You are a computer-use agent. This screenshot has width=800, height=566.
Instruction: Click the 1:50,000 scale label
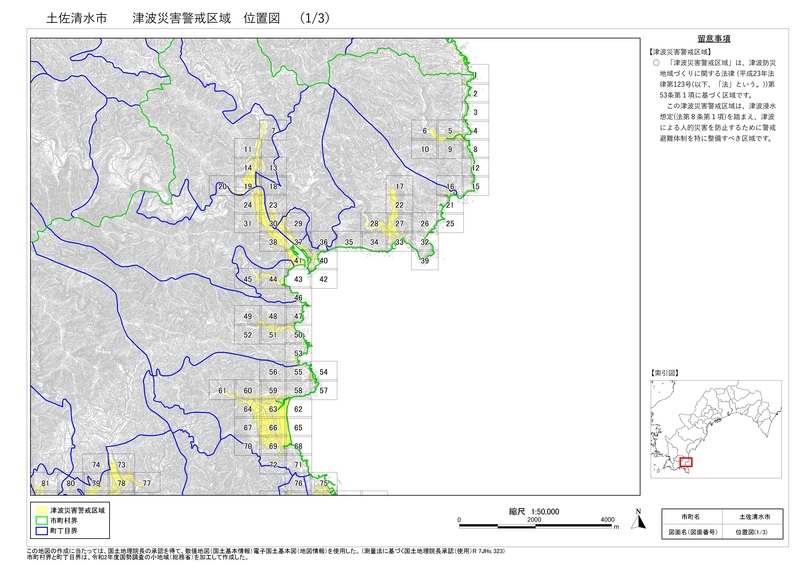534,511
